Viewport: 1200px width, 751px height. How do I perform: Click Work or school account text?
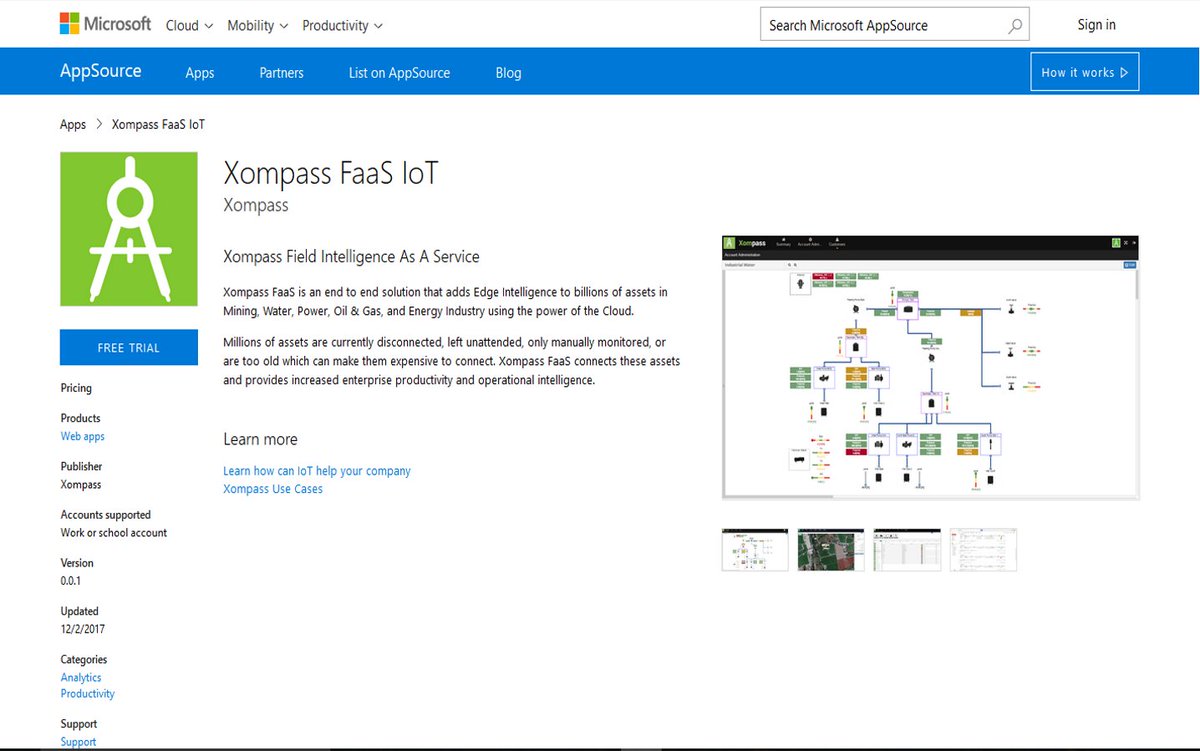(x=114, y=533)
